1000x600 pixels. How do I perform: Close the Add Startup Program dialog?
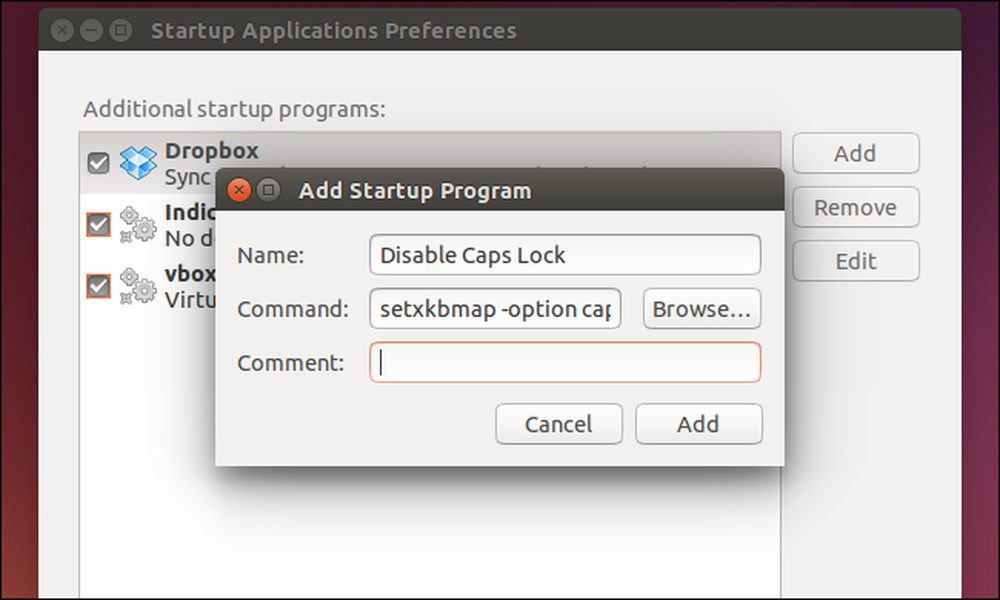239,190
